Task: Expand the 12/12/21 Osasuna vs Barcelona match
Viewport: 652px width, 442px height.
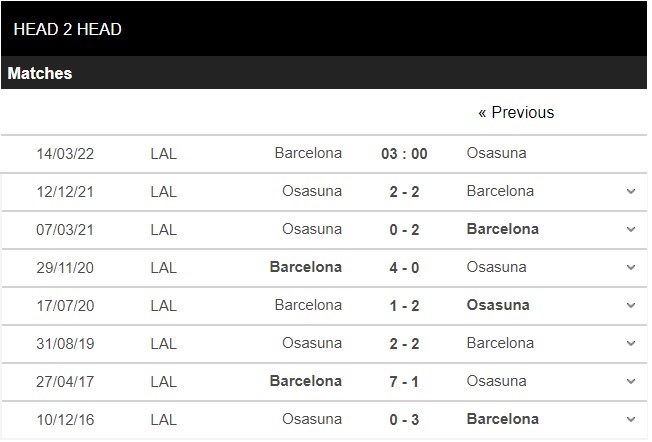Action: [x=630, y=192]
